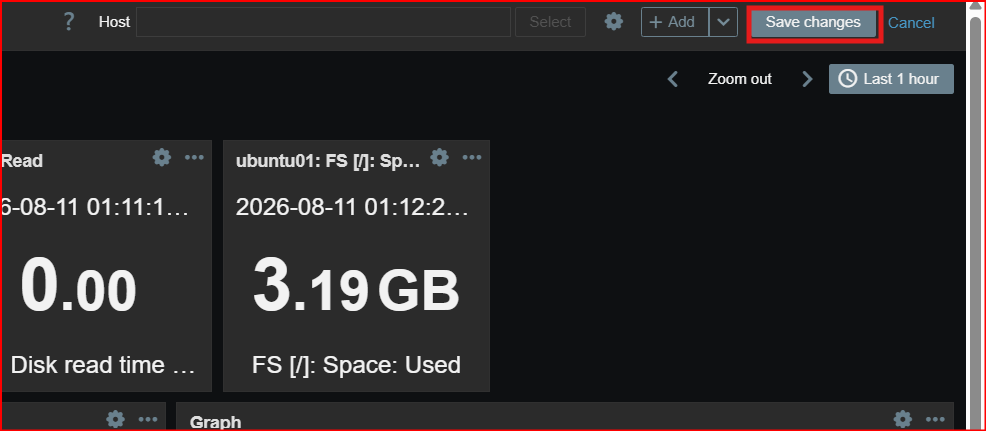This screenshot has width=986, height=431.
Task: Edit the Disk Read widget via gear icon
Action: pyautogui.click(x=162, y=157)
